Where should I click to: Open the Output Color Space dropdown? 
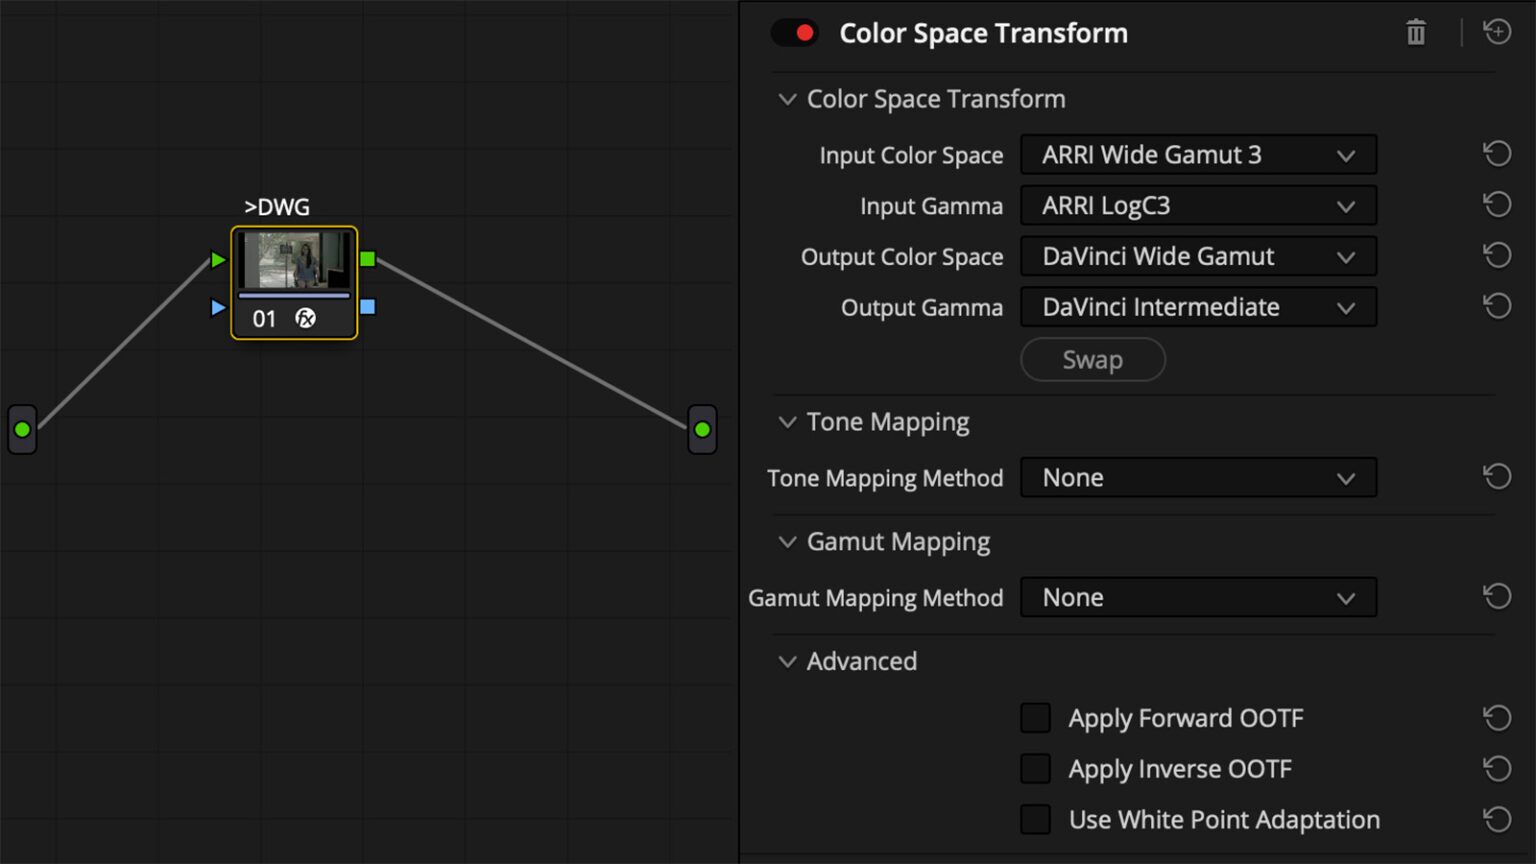click(1198, 256)
